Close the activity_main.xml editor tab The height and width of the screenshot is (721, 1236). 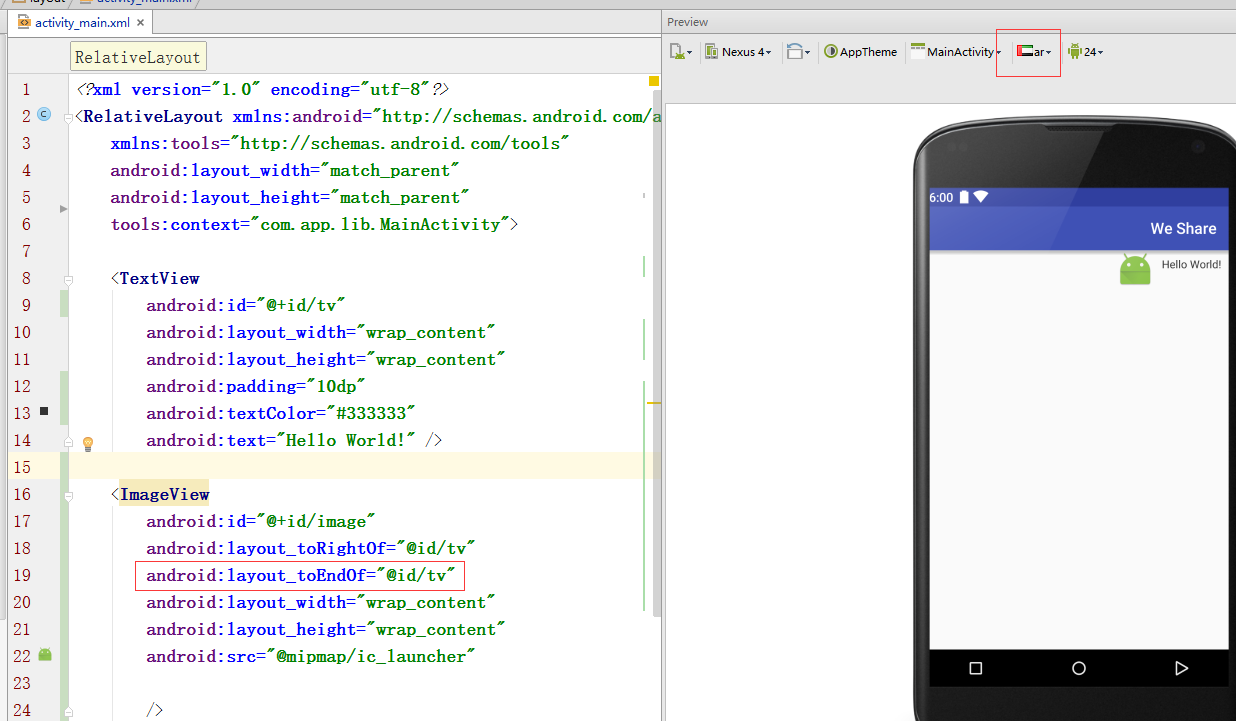click(140, 23)
